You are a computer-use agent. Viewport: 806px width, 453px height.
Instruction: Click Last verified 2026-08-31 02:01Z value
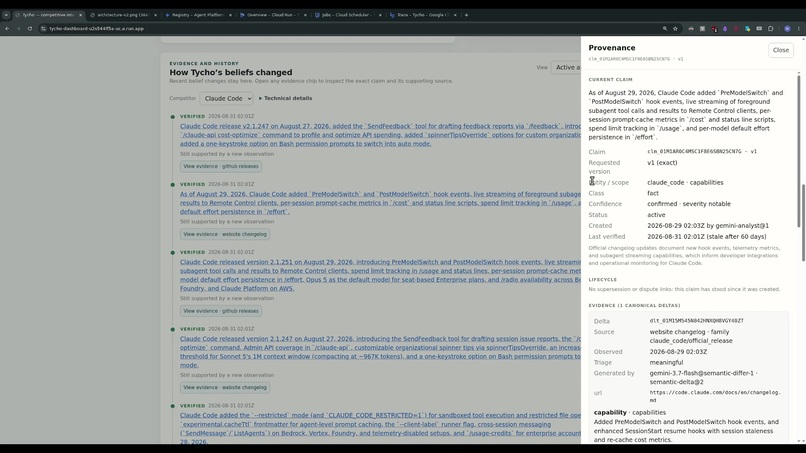coord(707,237)
